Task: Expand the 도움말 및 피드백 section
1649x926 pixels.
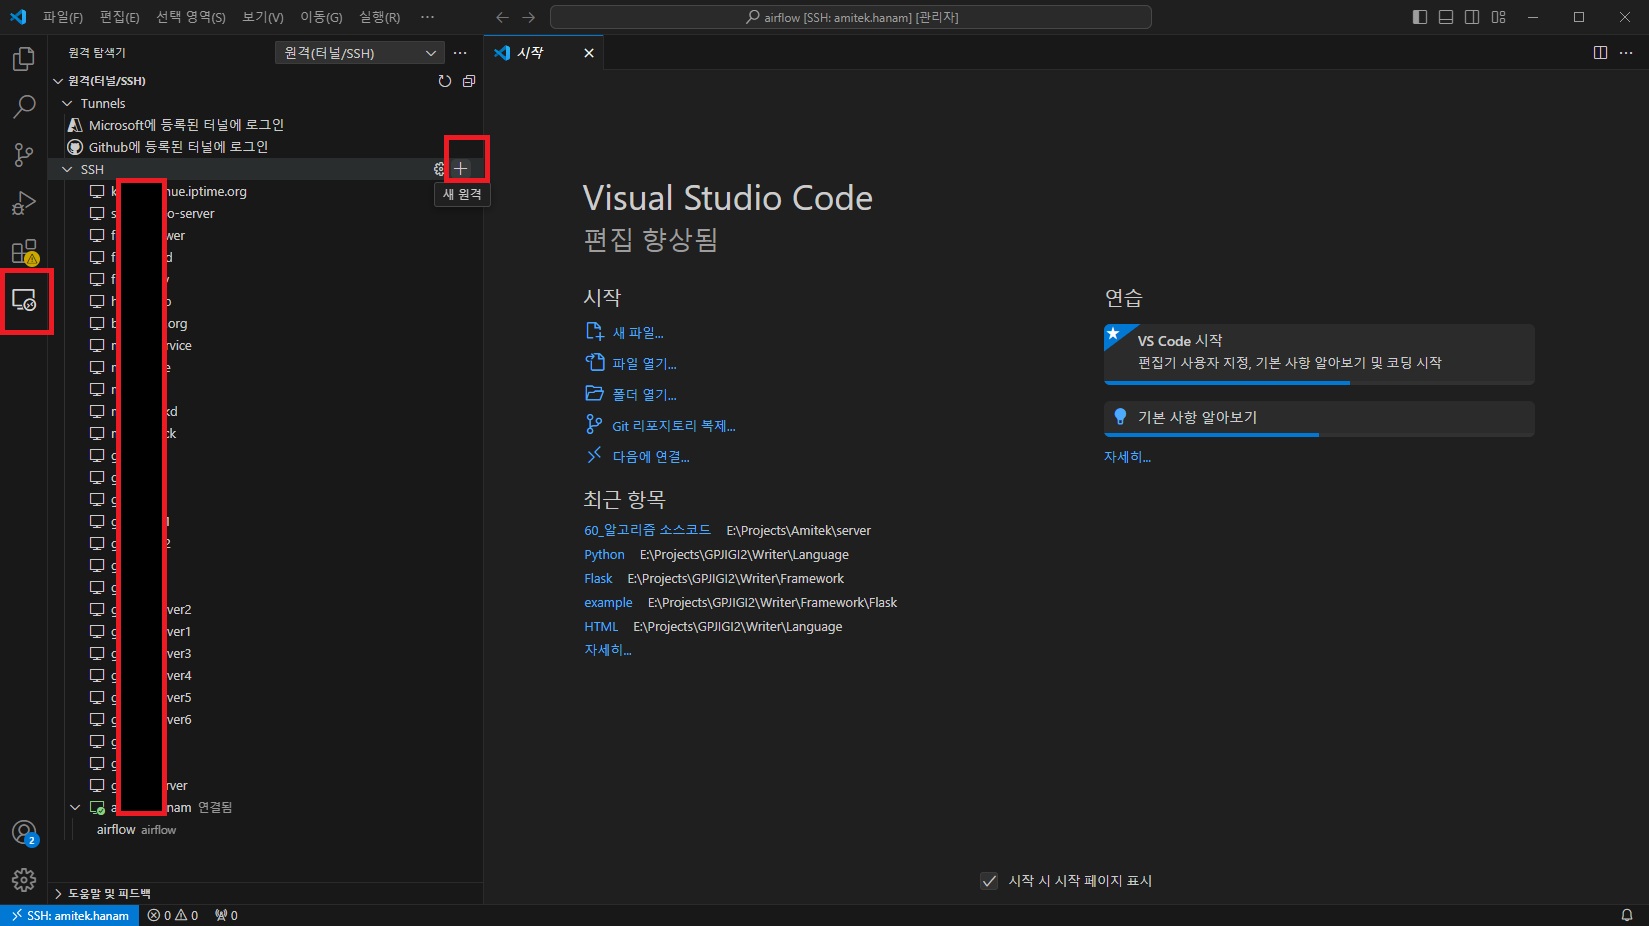Action: pyautogui.click(x=58, y=893)
